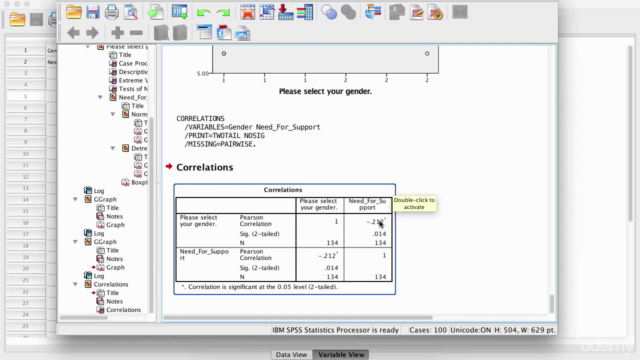
Task: Click the Sig. (2-tailed) value .014 in the Need_For_Support column
Action: [379, 234]
